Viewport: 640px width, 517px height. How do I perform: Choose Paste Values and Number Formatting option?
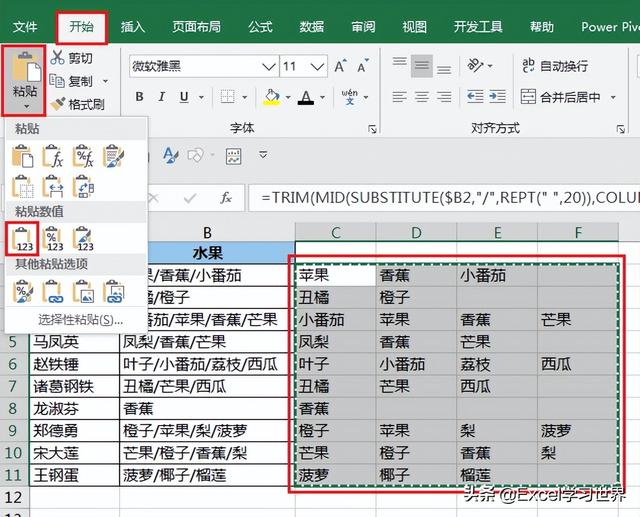pos(53,239)
